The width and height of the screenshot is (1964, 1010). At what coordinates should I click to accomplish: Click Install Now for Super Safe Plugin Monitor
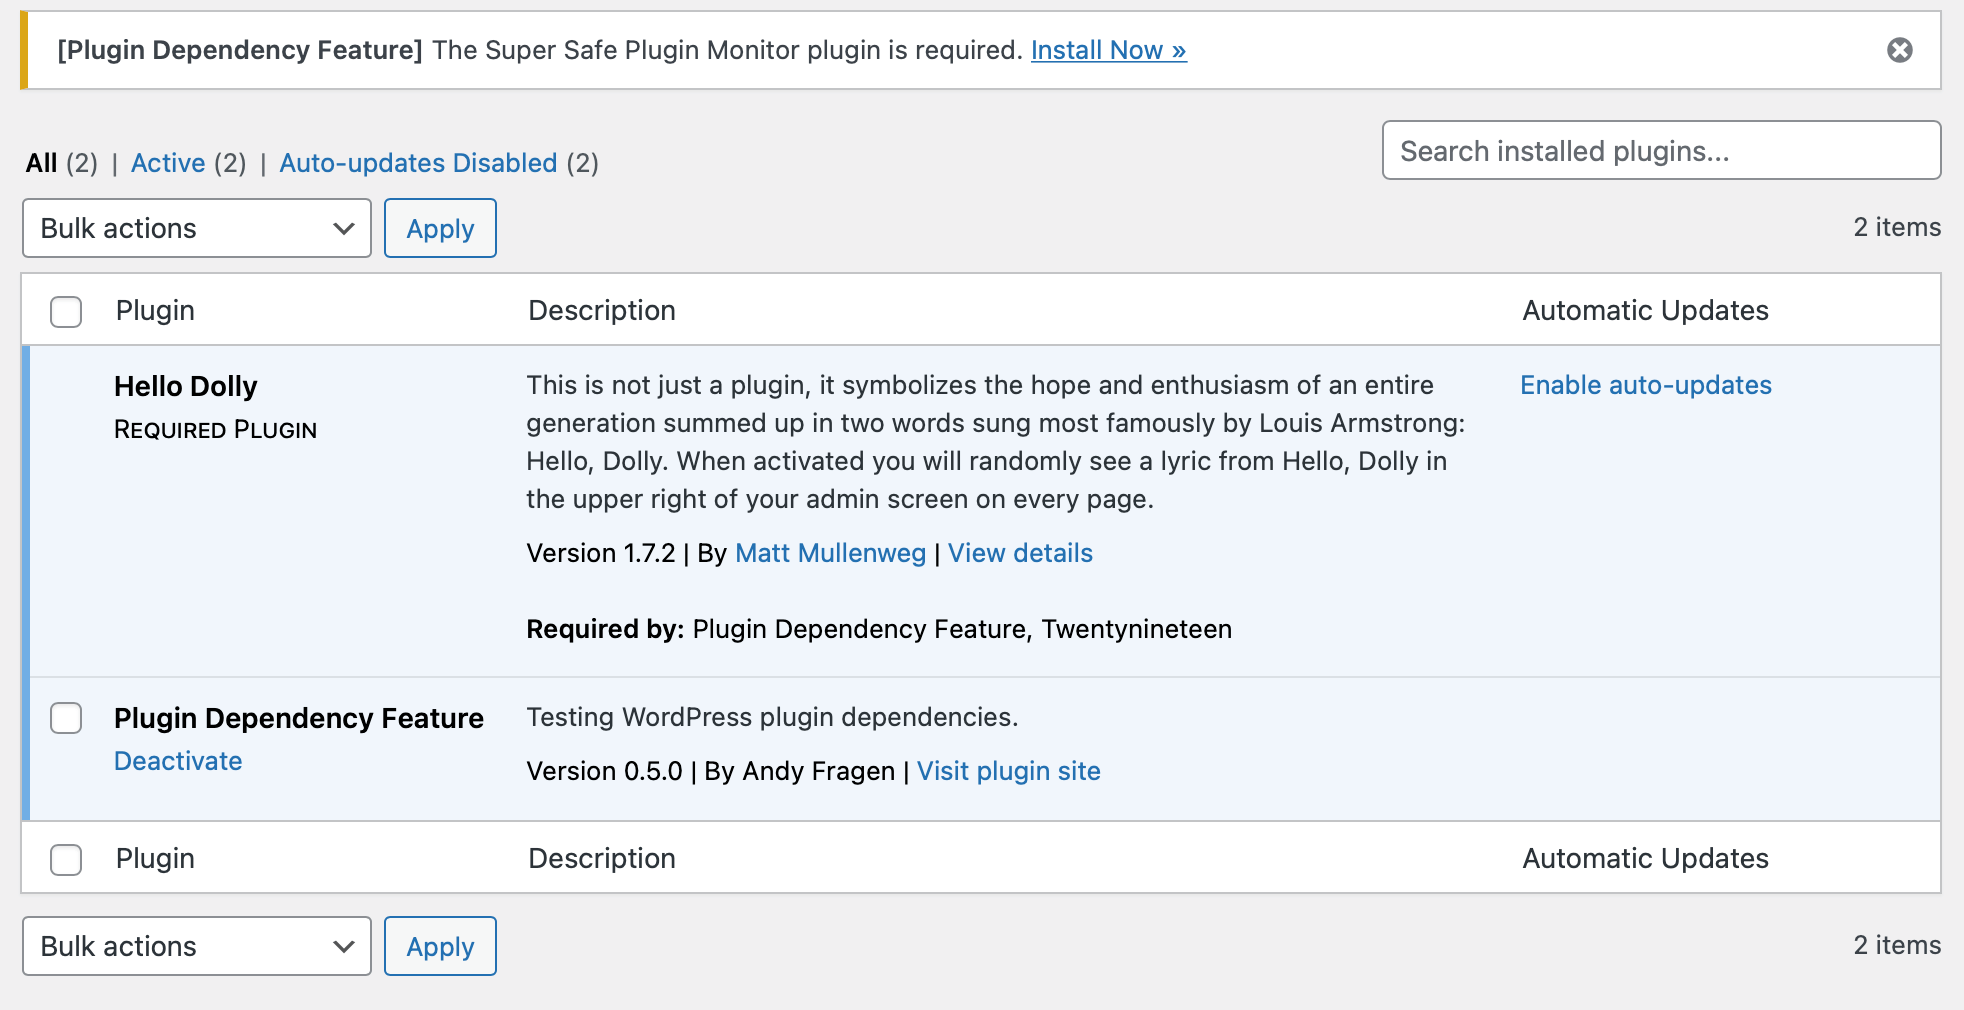pos(1106,50)
